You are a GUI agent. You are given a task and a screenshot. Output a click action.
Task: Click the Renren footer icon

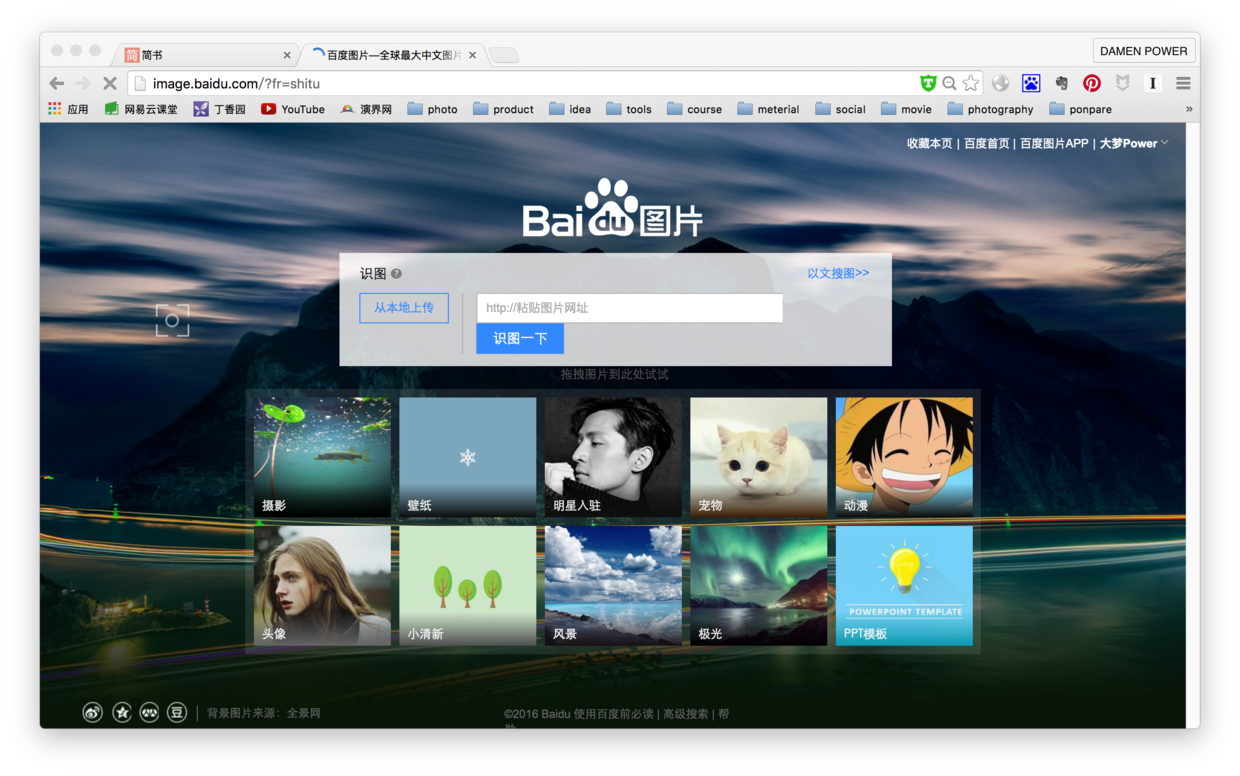pos(150,713)
